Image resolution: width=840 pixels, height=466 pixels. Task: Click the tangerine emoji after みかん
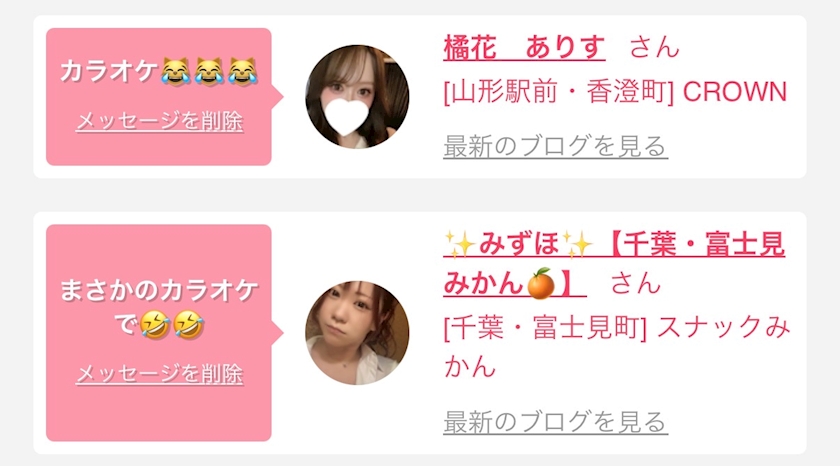540,283
